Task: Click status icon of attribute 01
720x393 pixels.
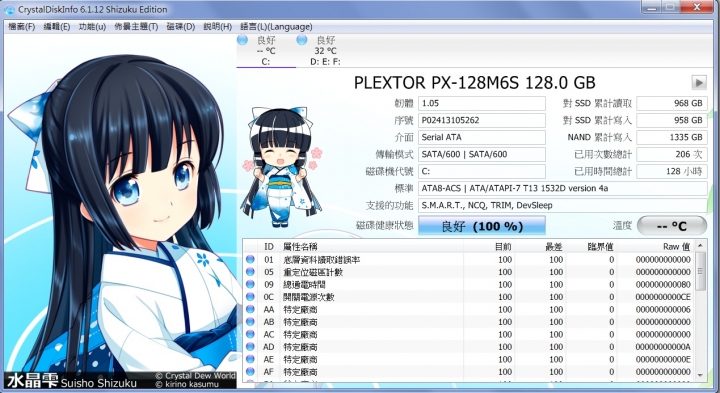Action: click(x=250, y=259)
